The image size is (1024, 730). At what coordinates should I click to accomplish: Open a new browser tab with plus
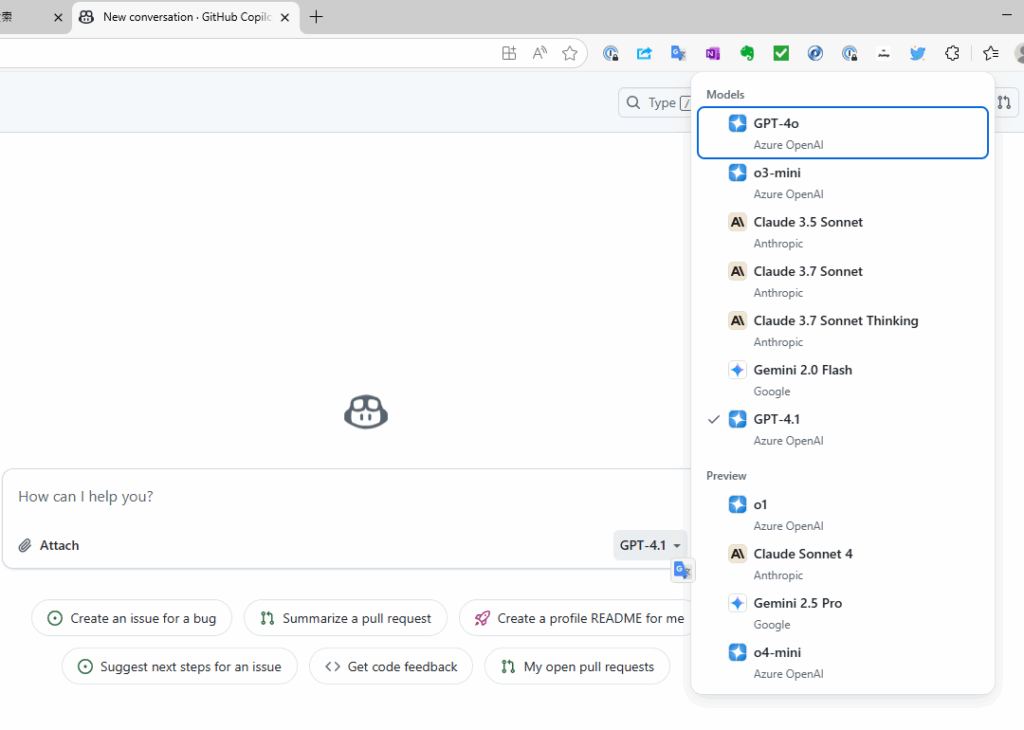(316, 17)
